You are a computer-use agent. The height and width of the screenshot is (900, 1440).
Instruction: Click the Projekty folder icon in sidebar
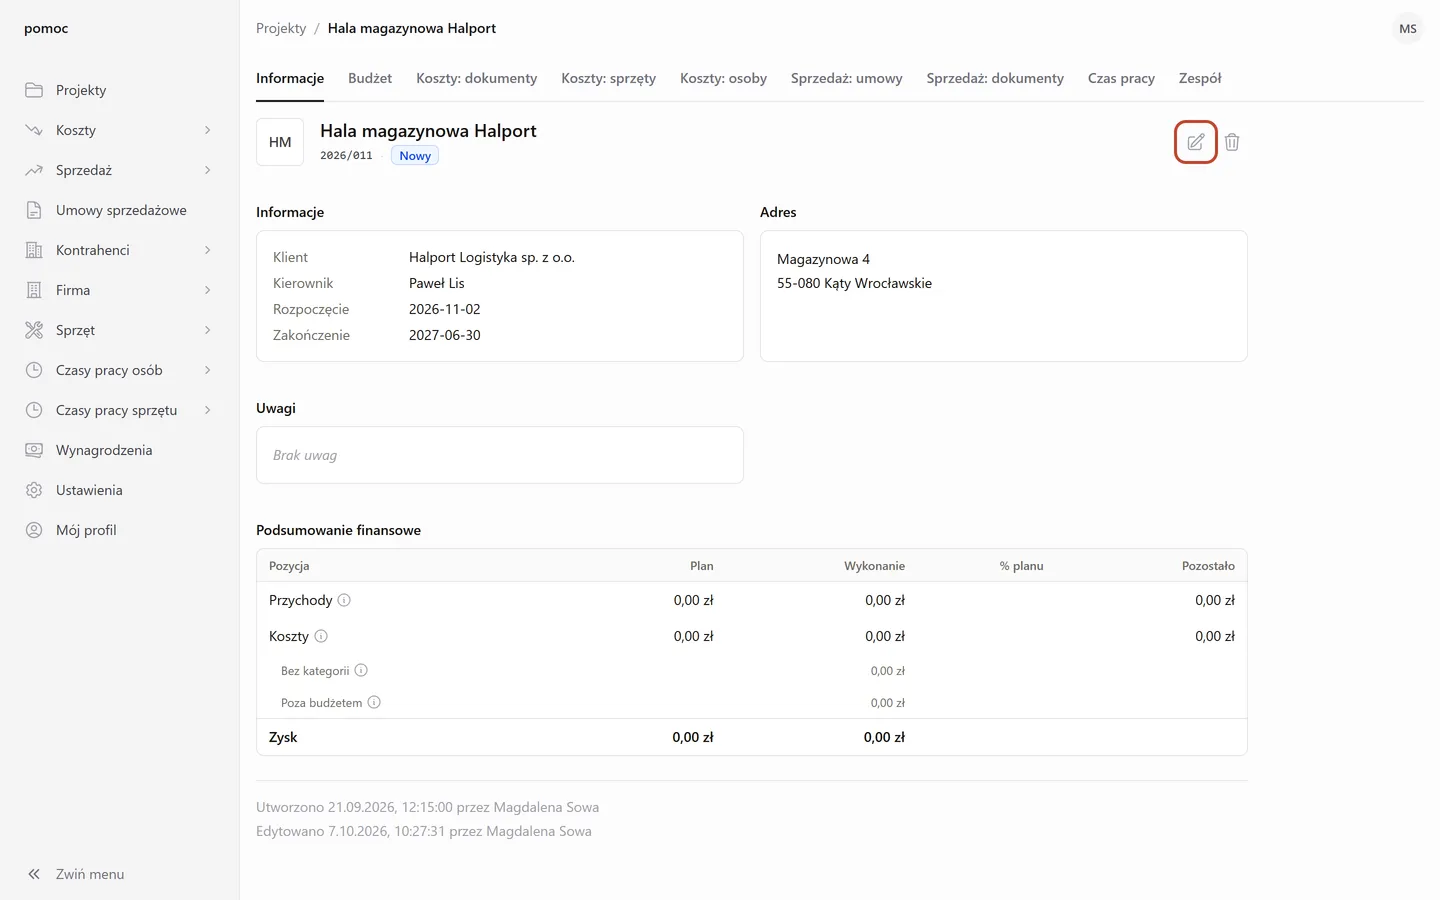pyautogui.click(x=34, y=90)
